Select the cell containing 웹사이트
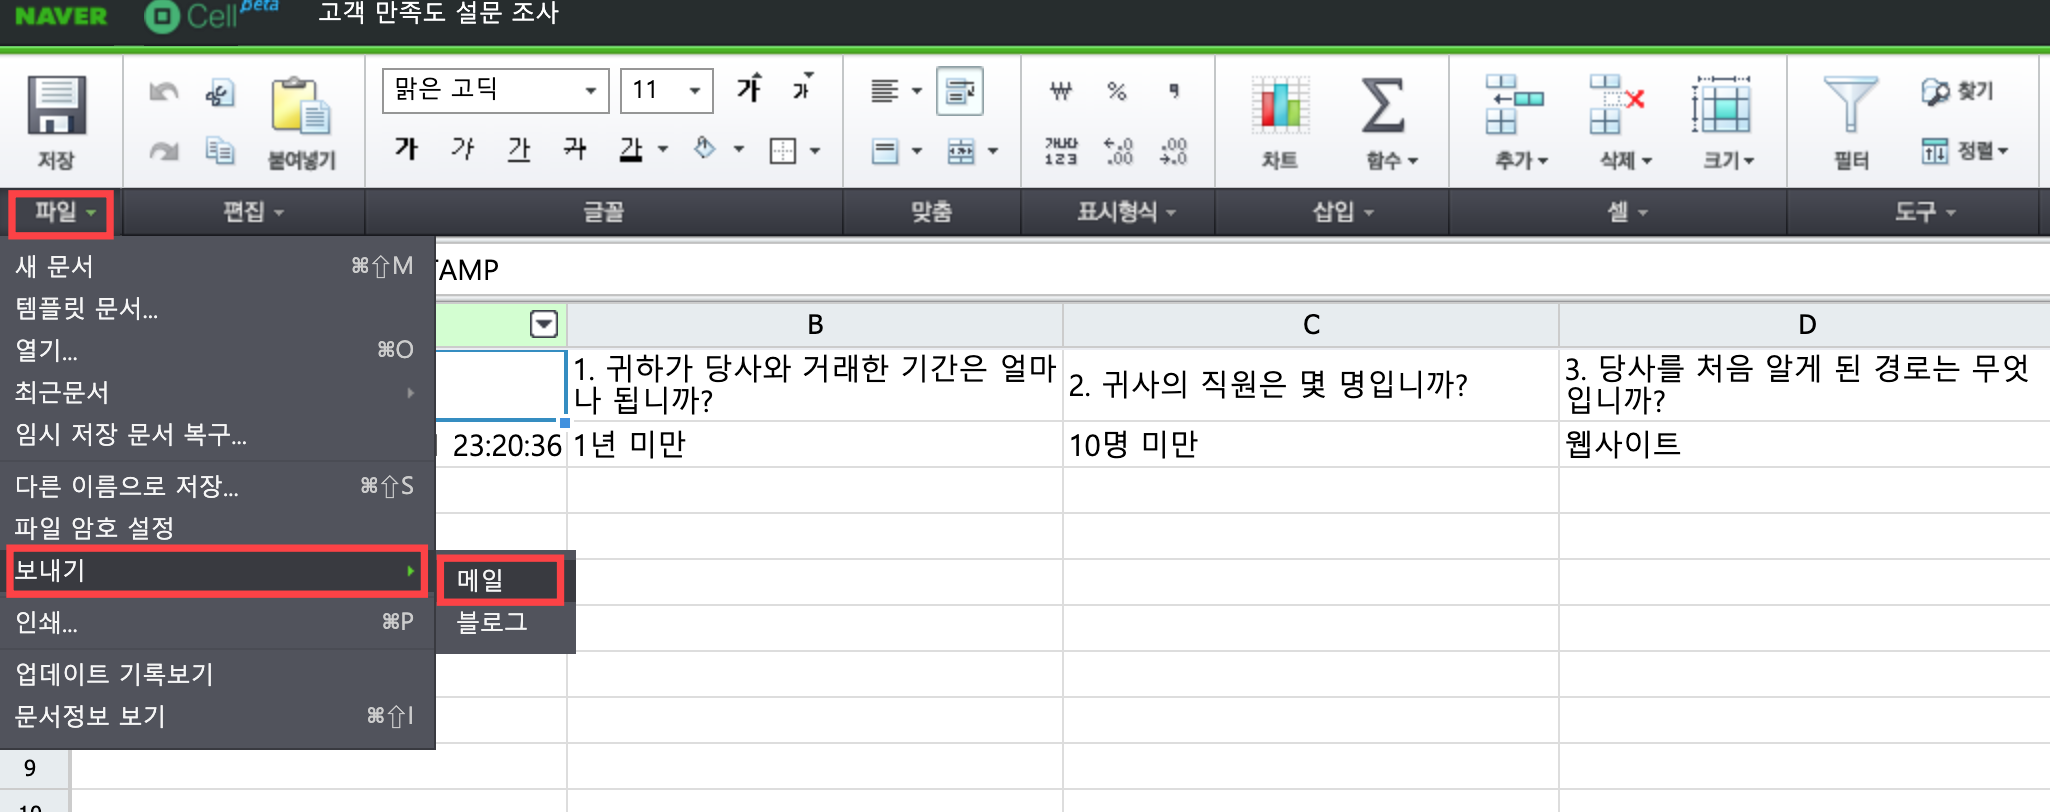Screen dimensions: 2050x812 1804,444
